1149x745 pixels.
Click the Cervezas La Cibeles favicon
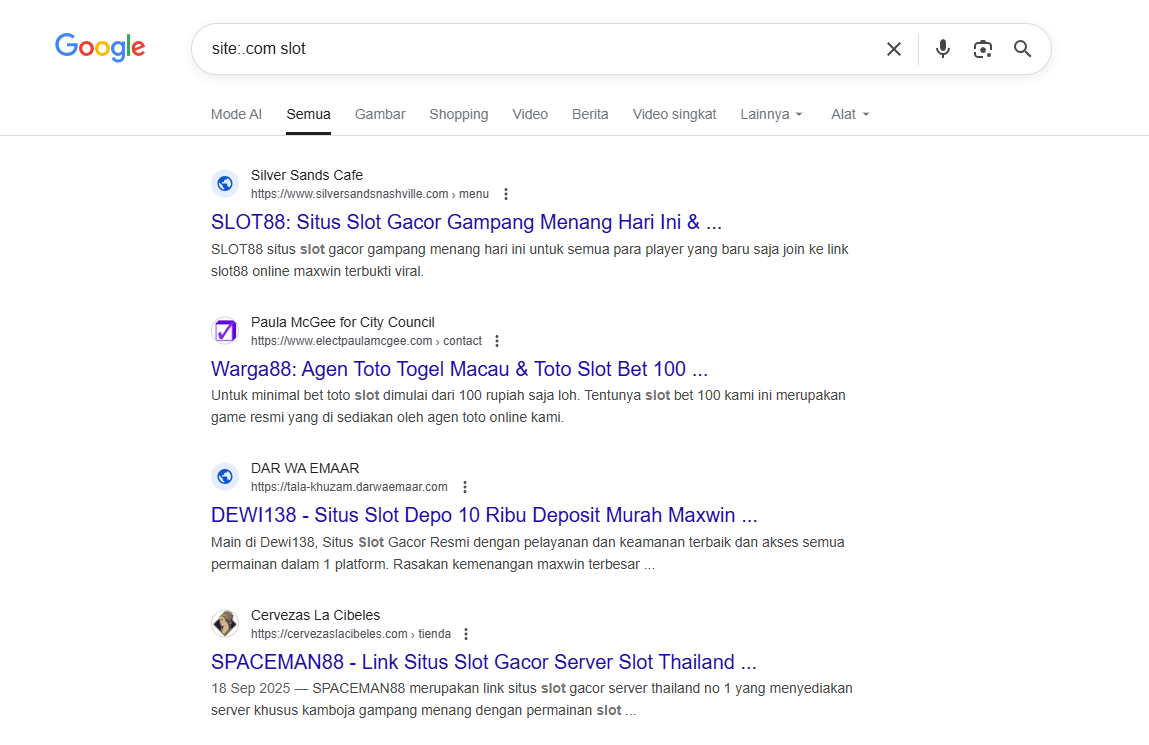coord(225,624)
